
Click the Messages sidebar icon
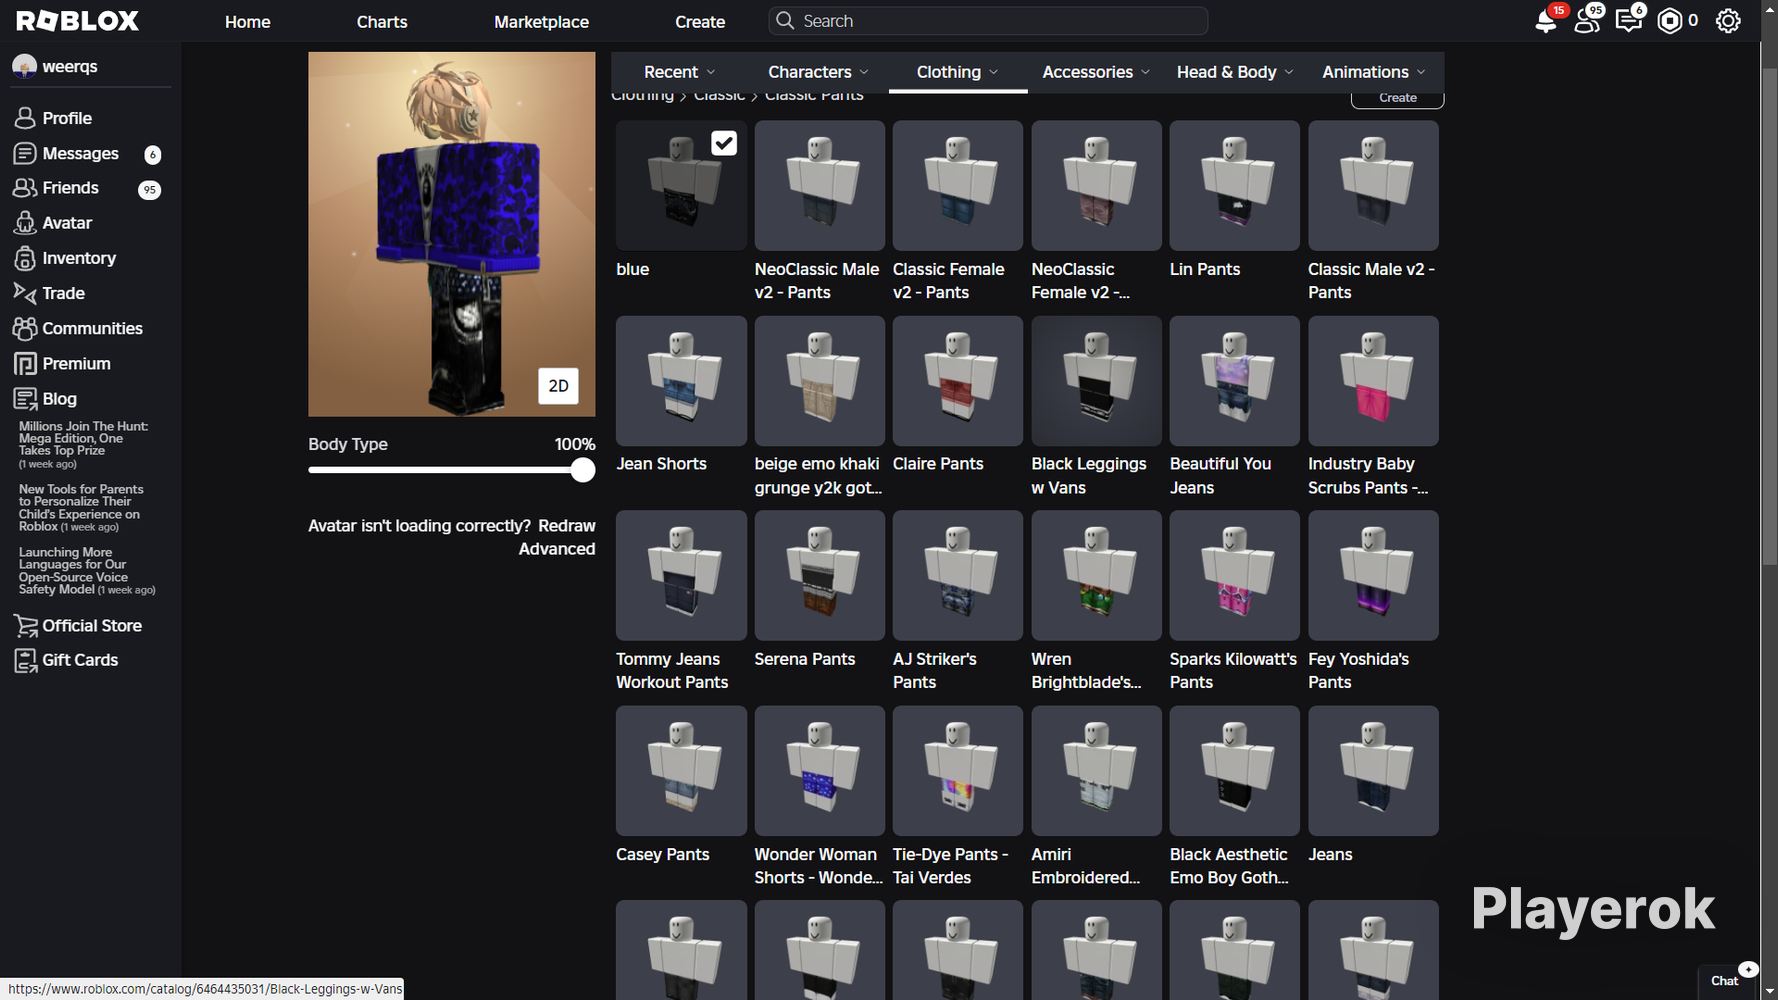point(25,153)
